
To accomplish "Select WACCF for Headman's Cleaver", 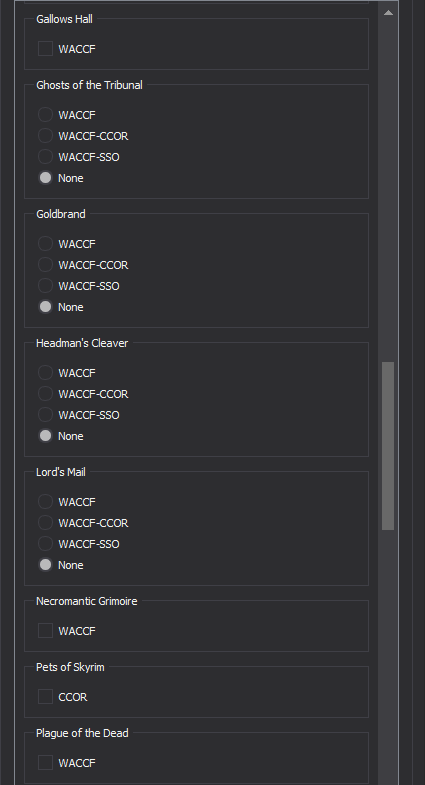I will click(46, 373).
